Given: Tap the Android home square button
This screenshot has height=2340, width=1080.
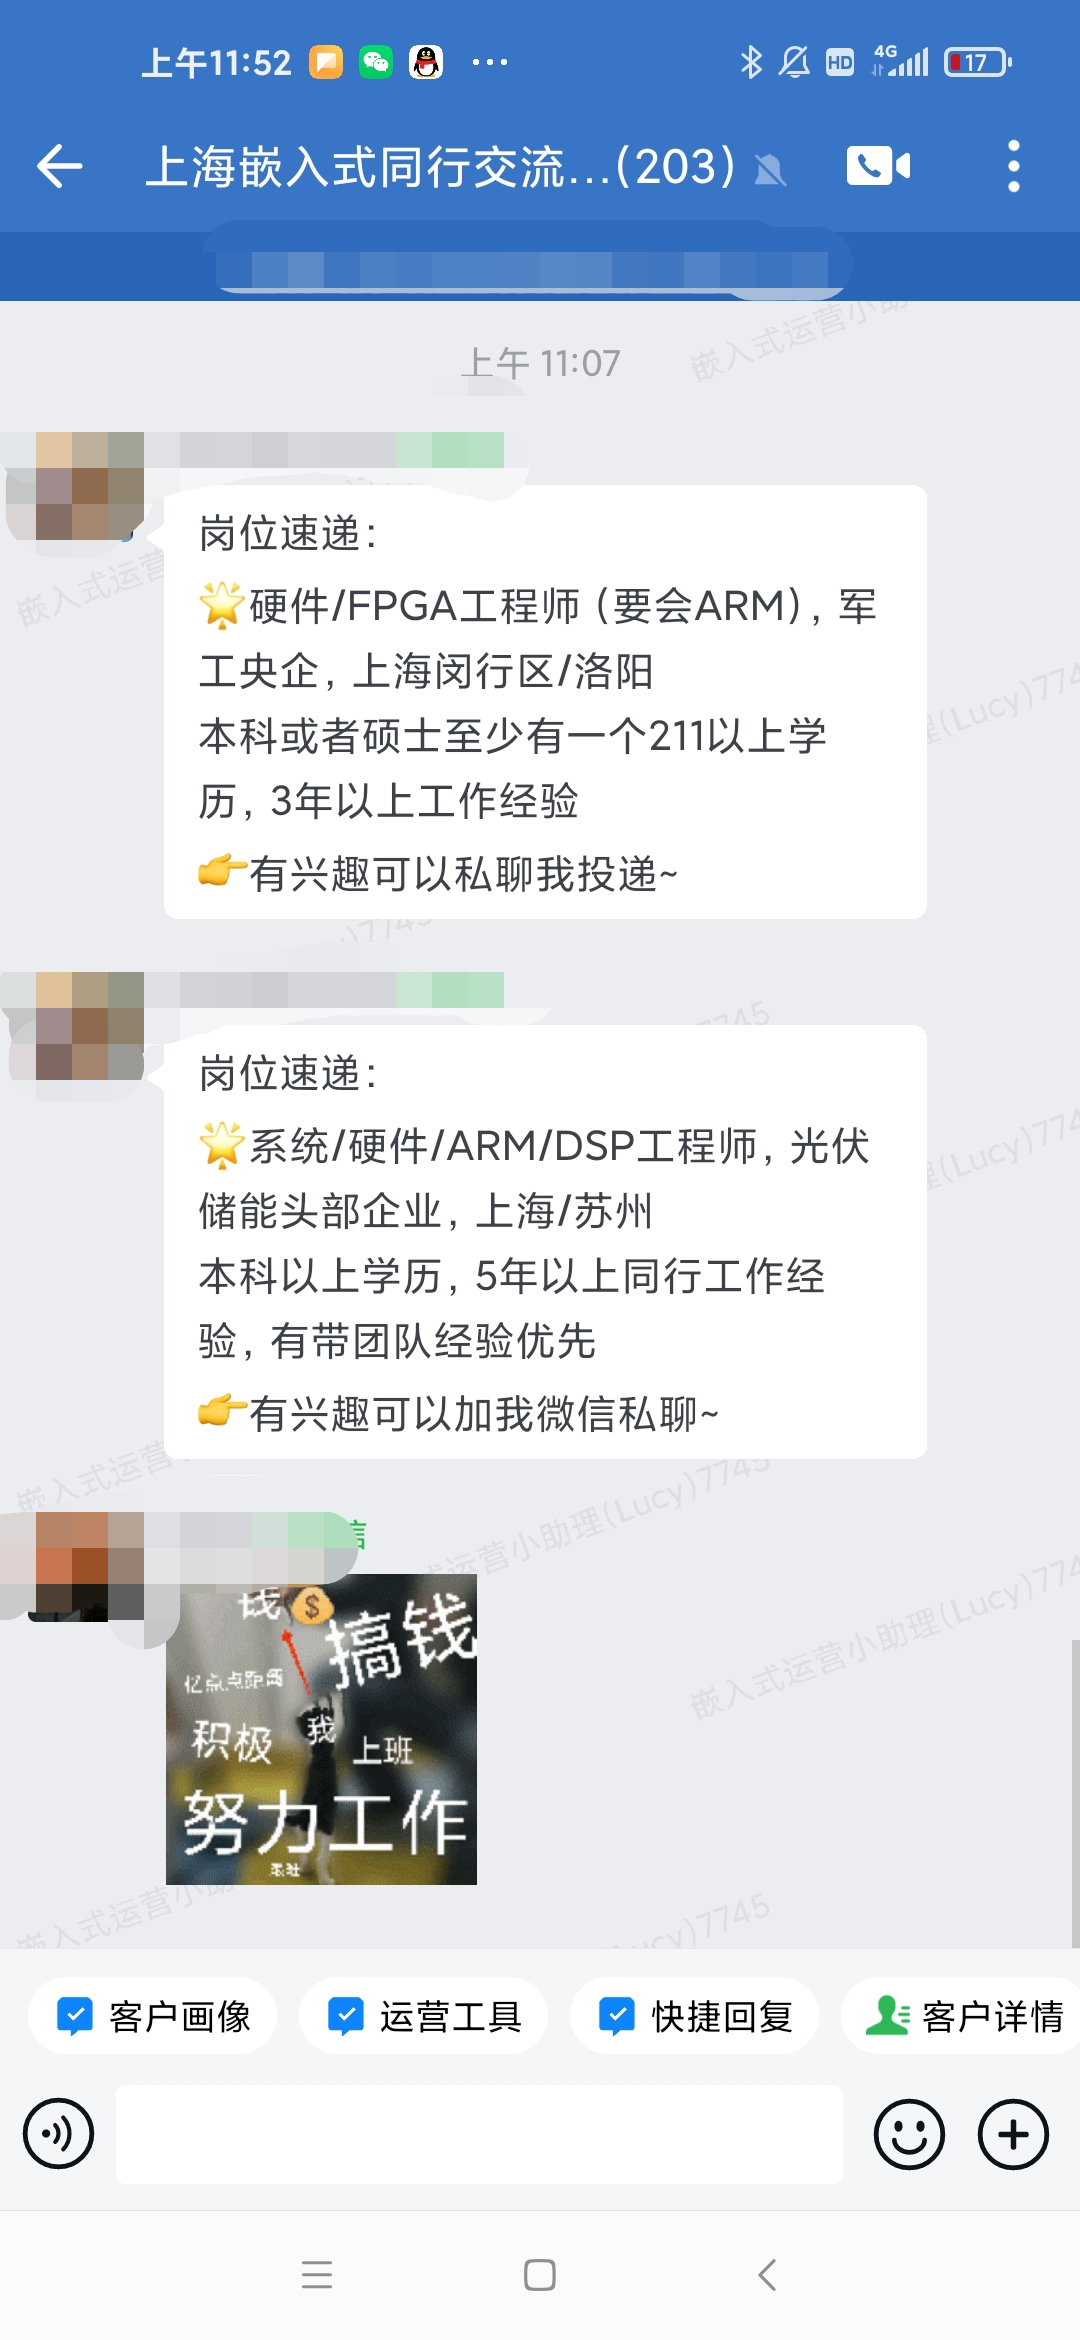Looking at the screenshot, I should [x=540, y=2275].
